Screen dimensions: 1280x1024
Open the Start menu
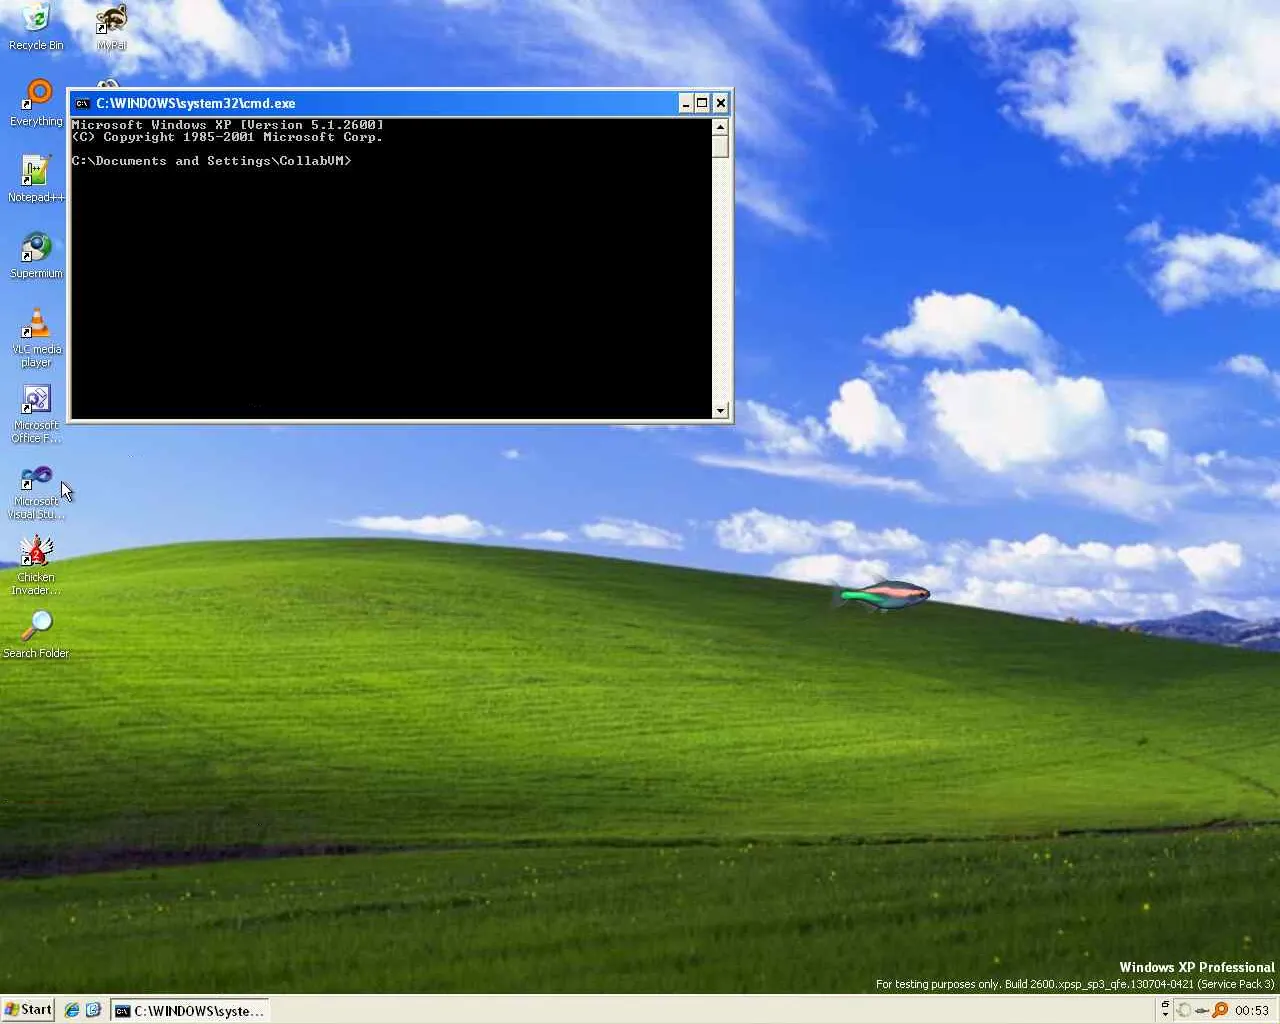[28, 1010]
